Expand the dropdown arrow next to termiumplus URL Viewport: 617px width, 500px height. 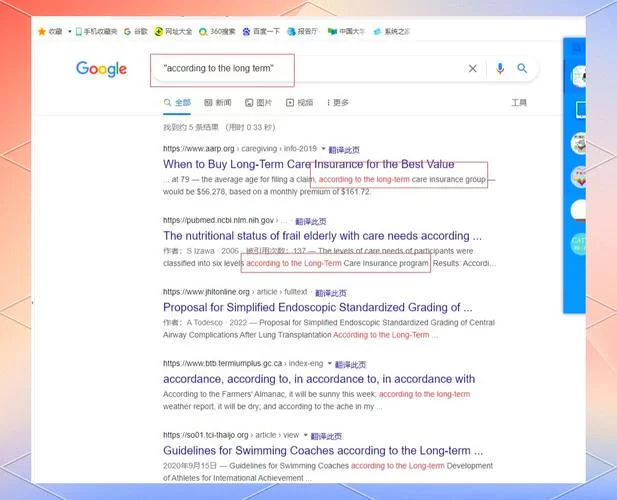coord(330,363)
